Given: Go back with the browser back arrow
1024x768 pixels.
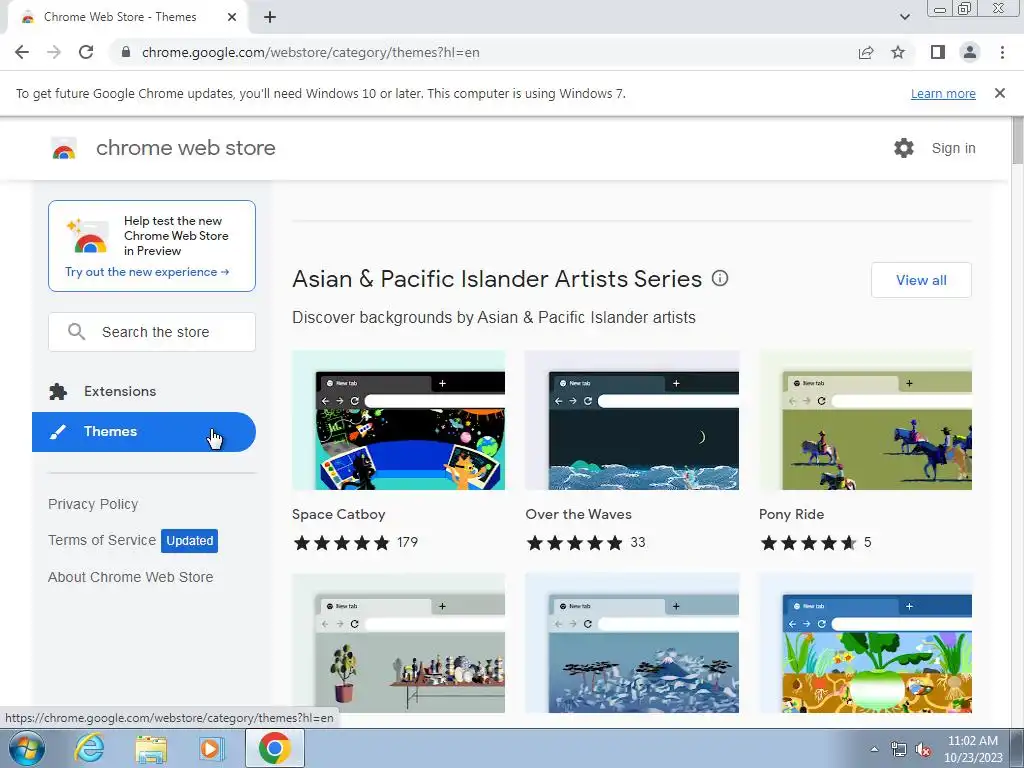Looking at the screenshot, I should (x=22, y=52).
